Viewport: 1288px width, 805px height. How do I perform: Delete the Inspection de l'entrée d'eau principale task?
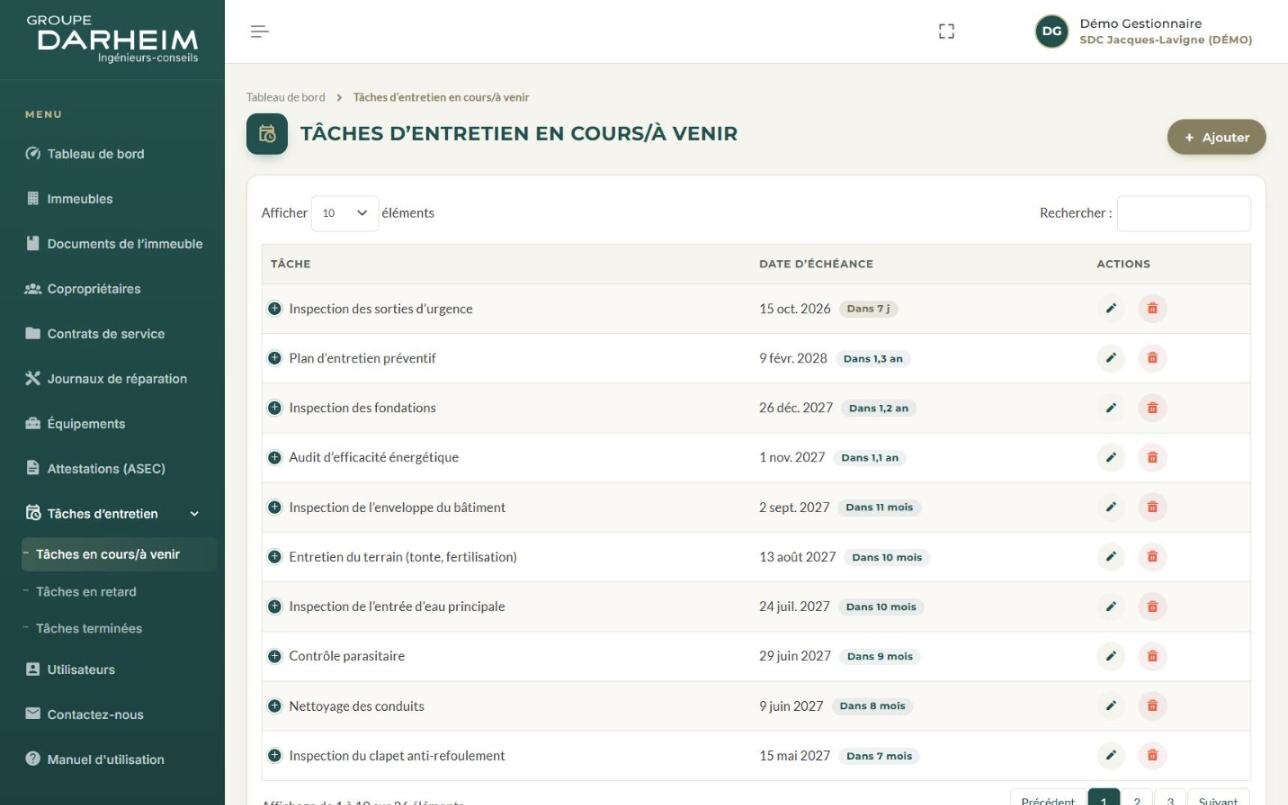pos(1152,606)
